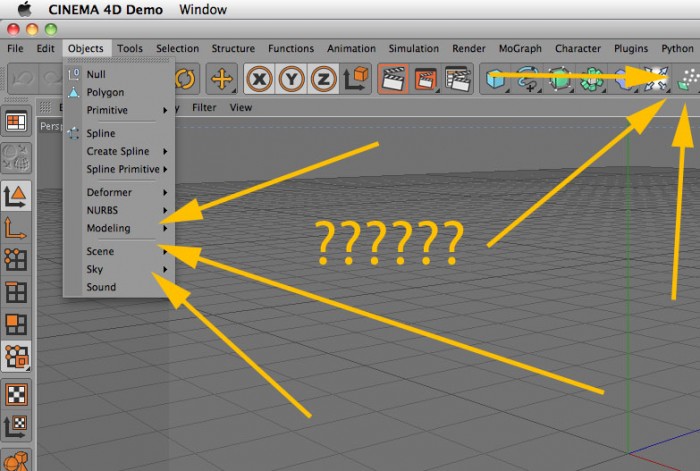This screenshot has width=700, height=471.
Task: Select the yellow cross Move tool
Action: (222, 79)
